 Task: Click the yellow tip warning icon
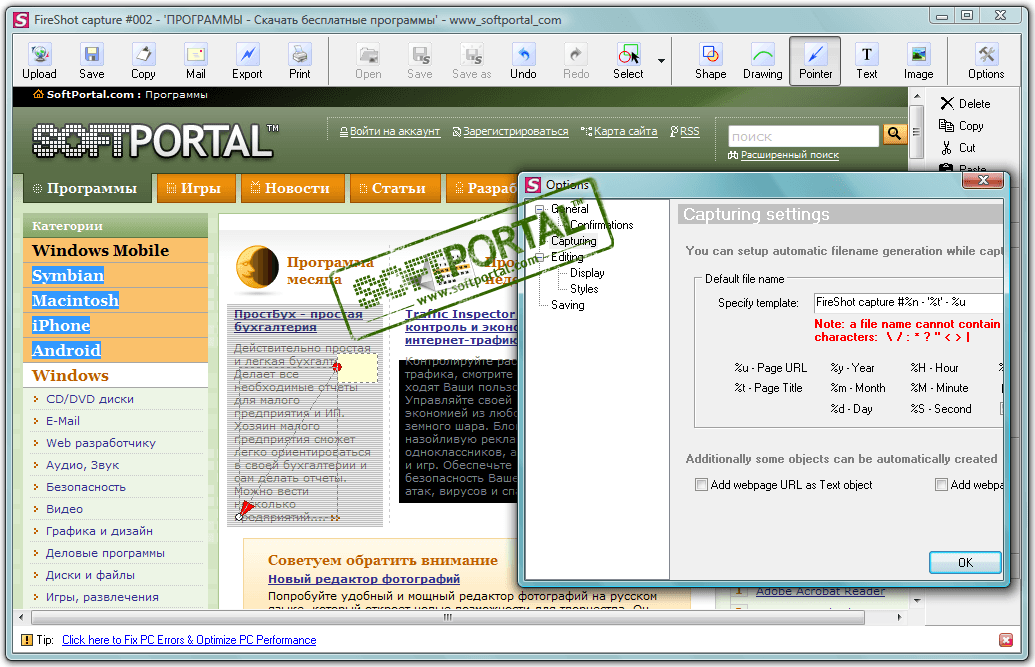[26, 640]
